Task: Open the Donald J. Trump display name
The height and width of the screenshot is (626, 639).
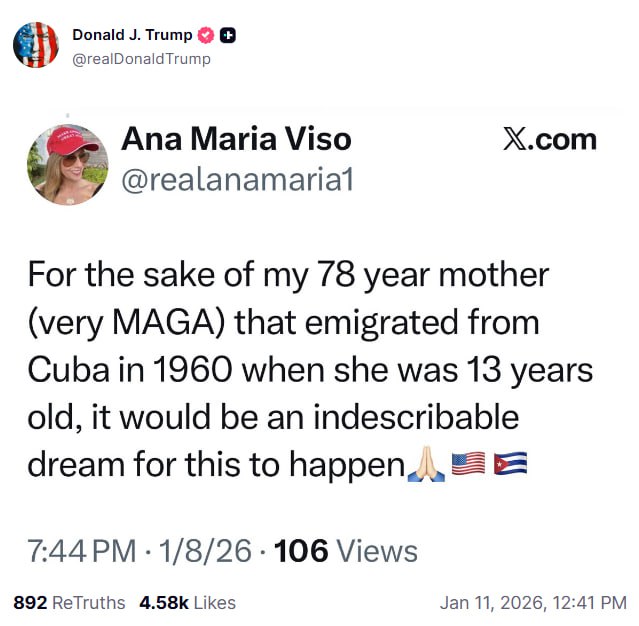Action: point(132,36)
